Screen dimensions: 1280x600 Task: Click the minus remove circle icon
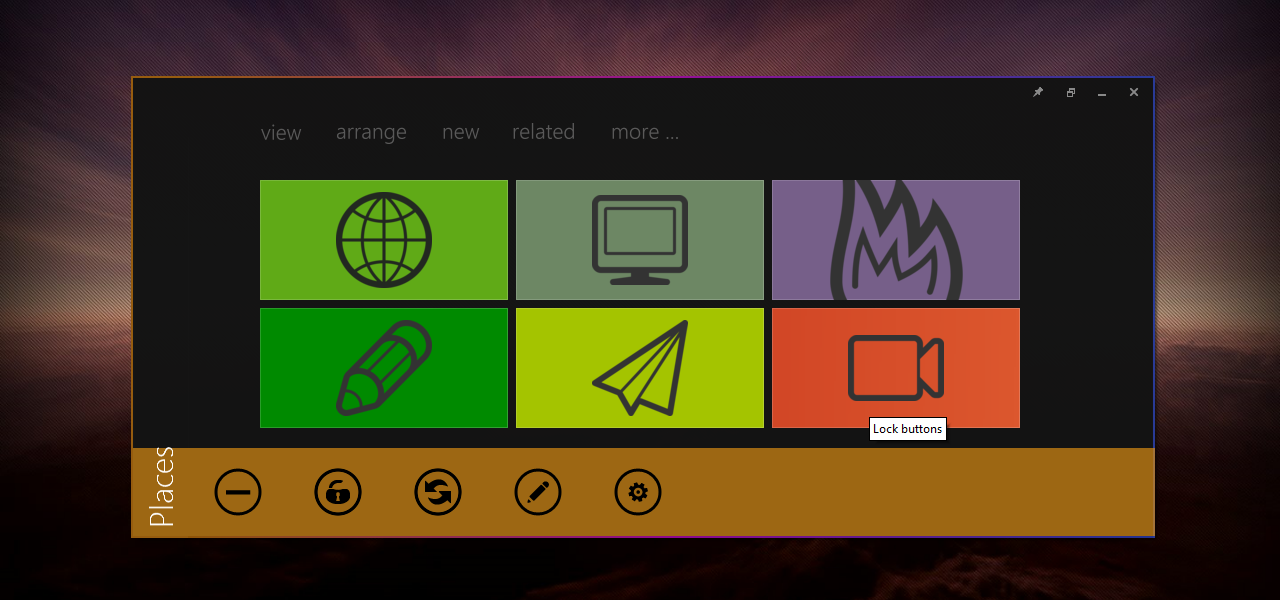238,492
